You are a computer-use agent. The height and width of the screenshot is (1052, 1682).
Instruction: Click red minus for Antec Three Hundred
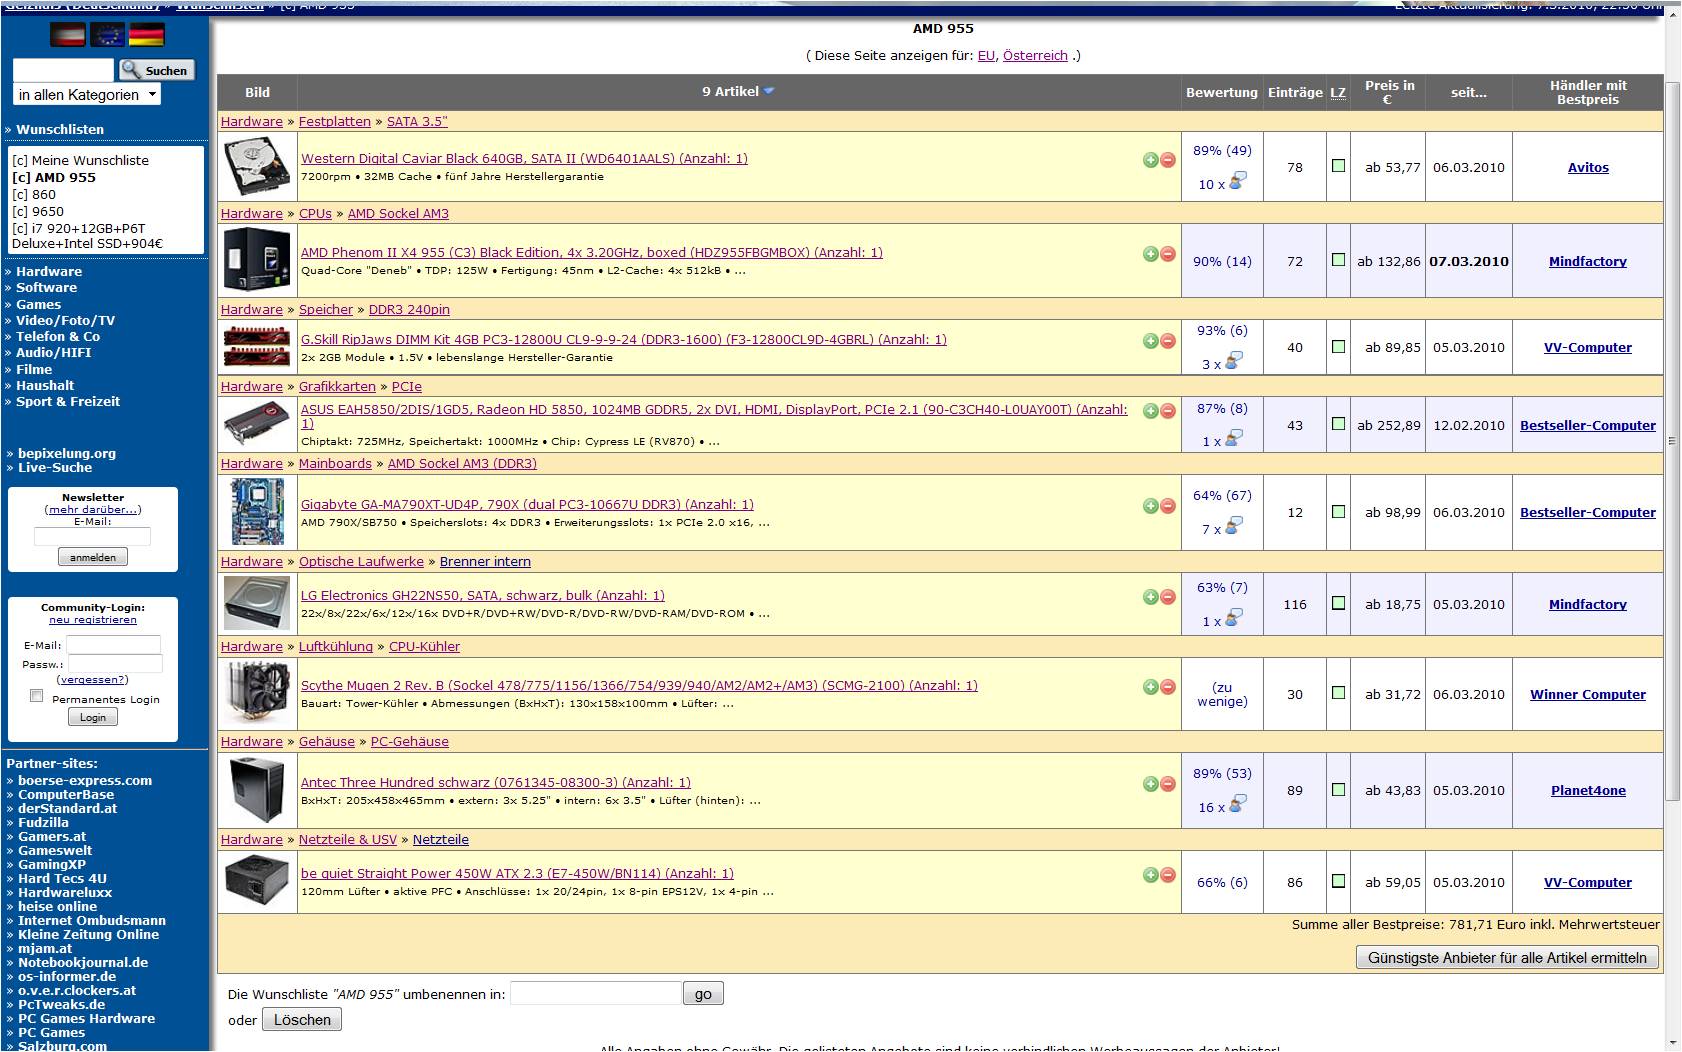pos(1167,784)
